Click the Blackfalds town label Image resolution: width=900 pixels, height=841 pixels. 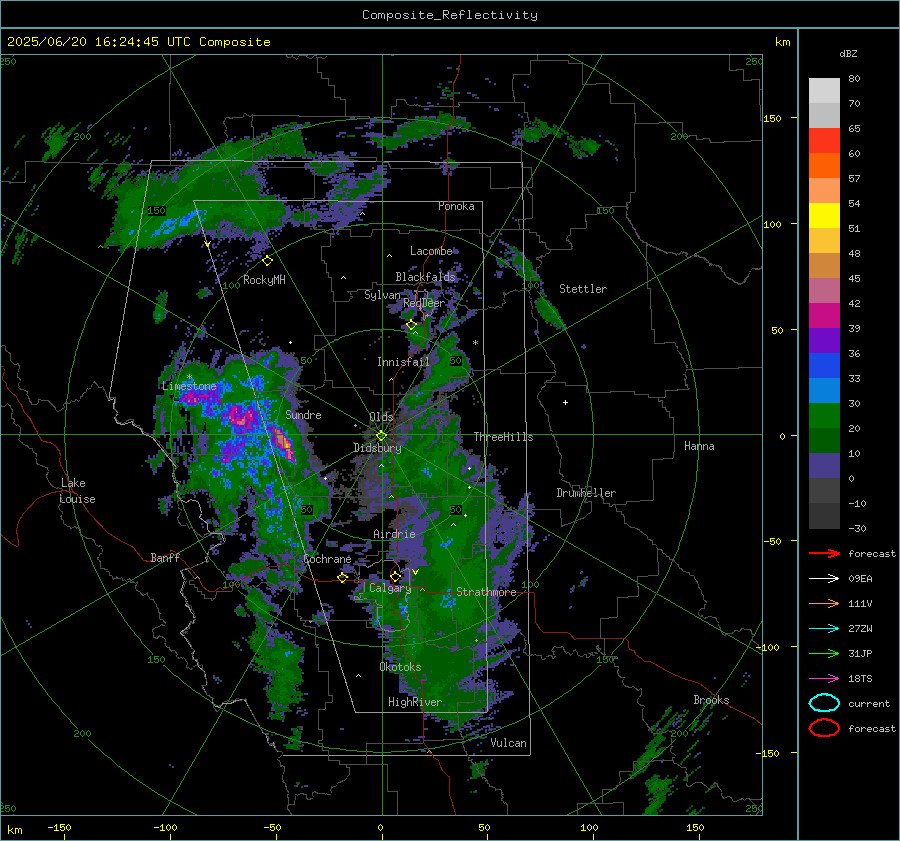[x=425, y=277]
